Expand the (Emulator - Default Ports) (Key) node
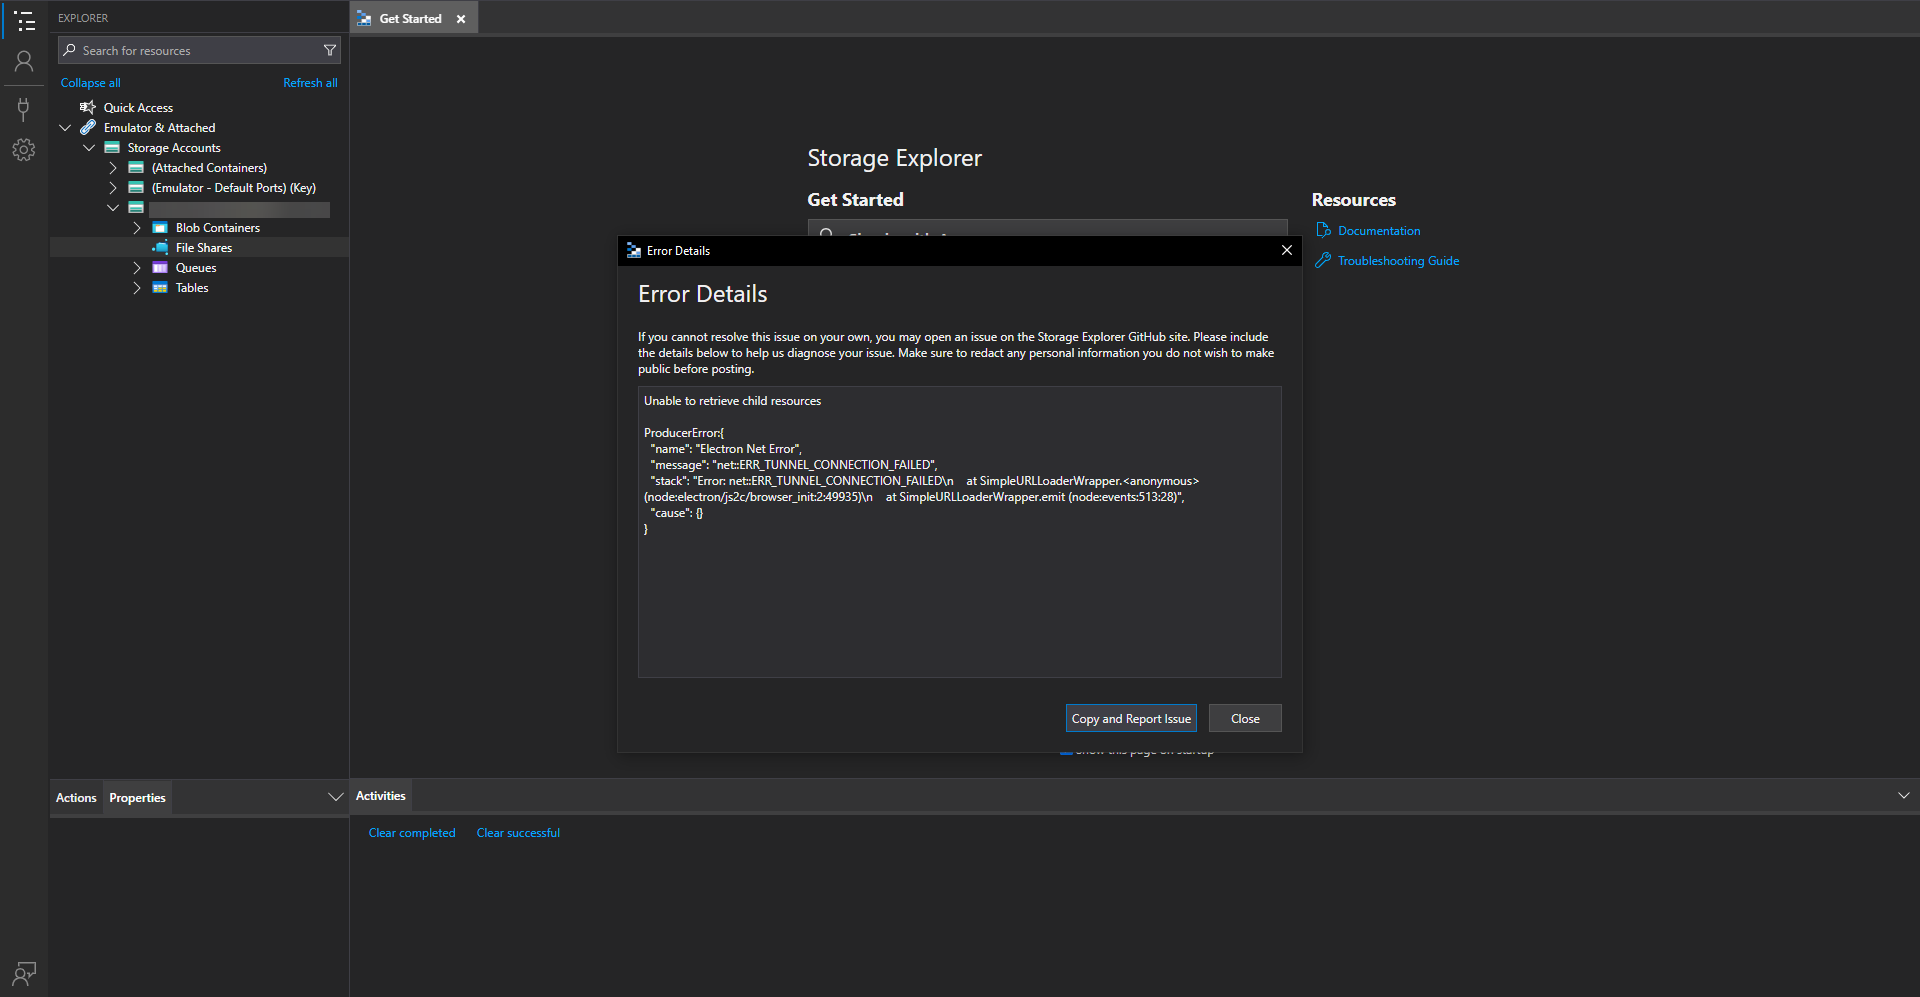 click(x=112, y=187)
